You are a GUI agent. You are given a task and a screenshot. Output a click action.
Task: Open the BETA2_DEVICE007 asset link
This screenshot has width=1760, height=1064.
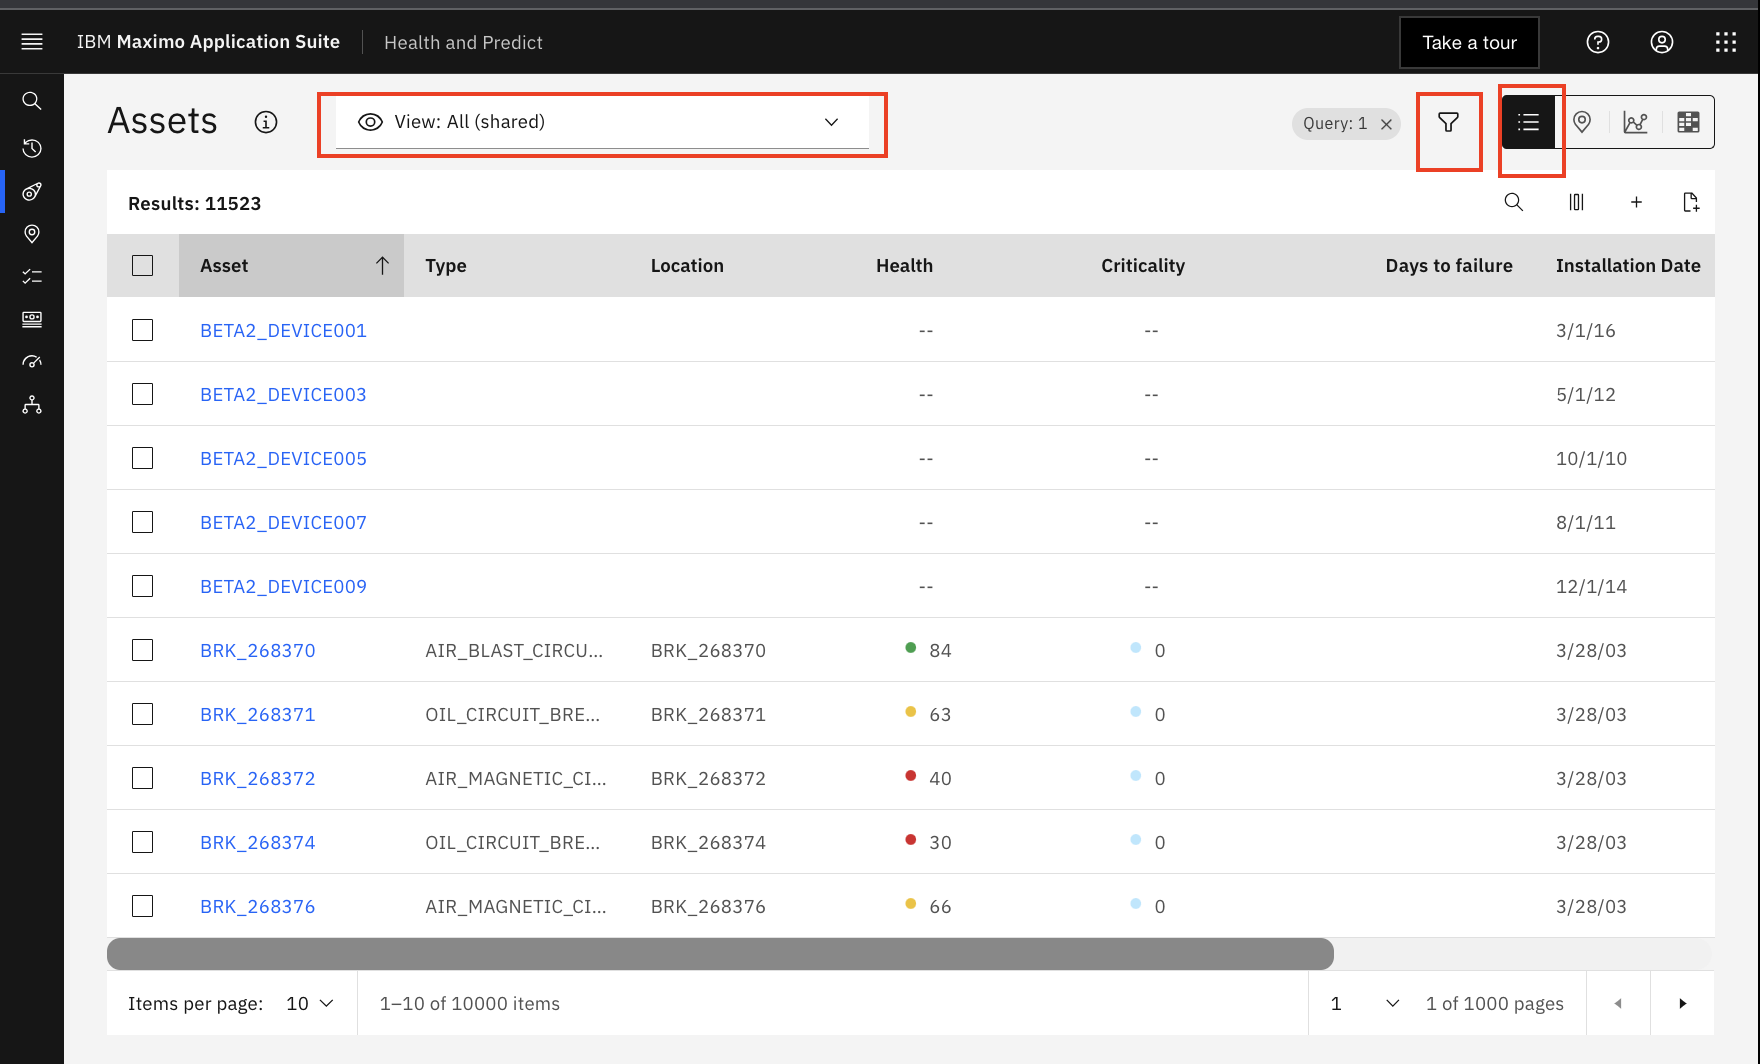(283, 522)
